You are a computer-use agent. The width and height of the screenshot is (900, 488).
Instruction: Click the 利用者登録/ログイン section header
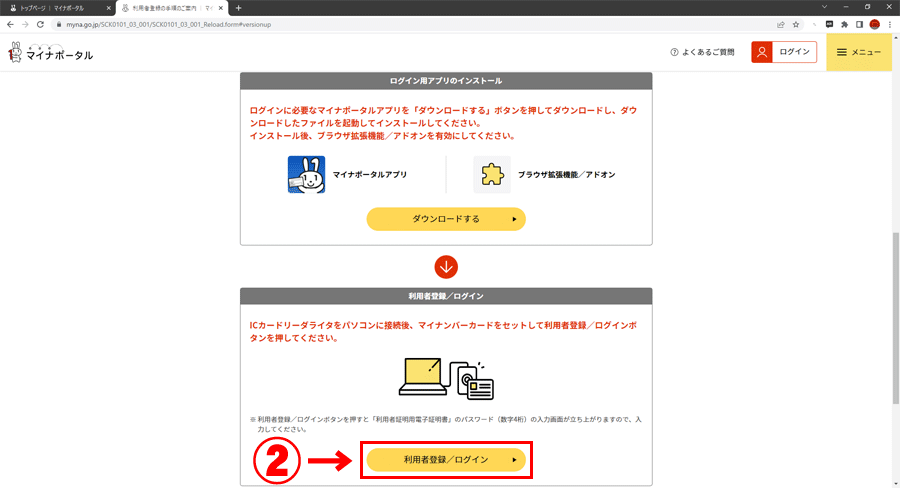tap(446, 296)
